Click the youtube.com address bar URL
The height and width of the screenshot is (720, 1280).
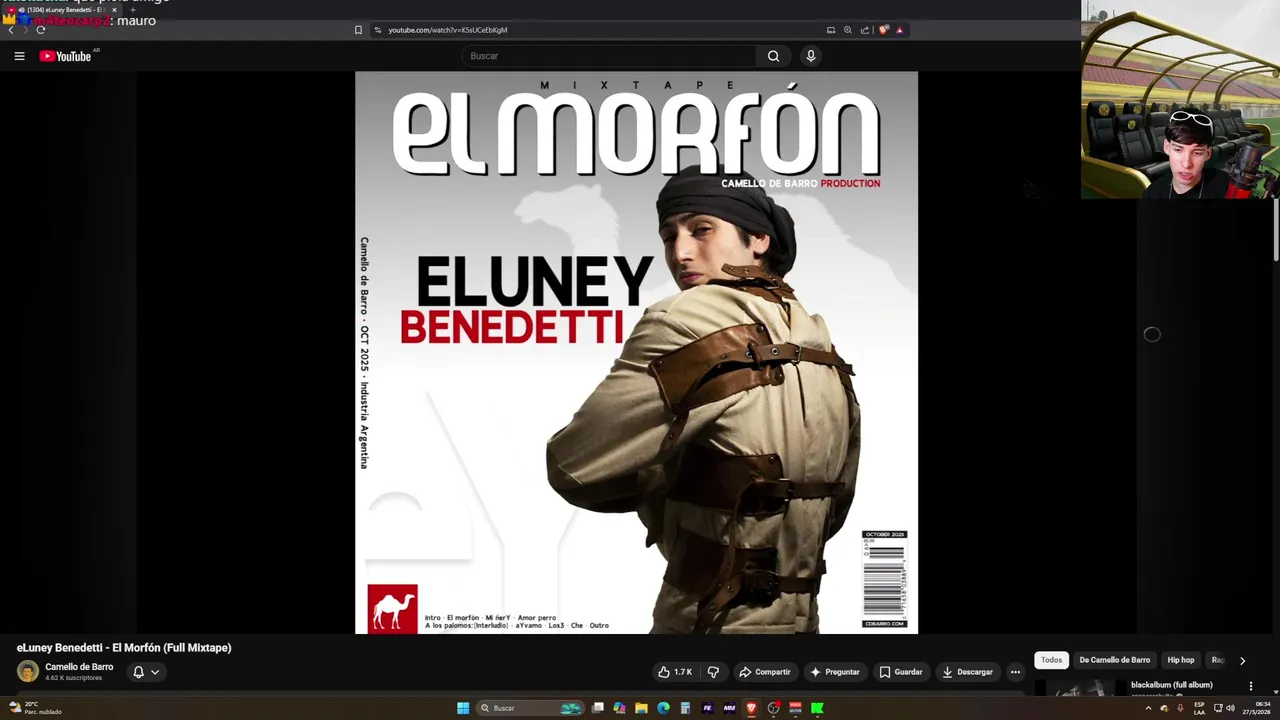448,30
